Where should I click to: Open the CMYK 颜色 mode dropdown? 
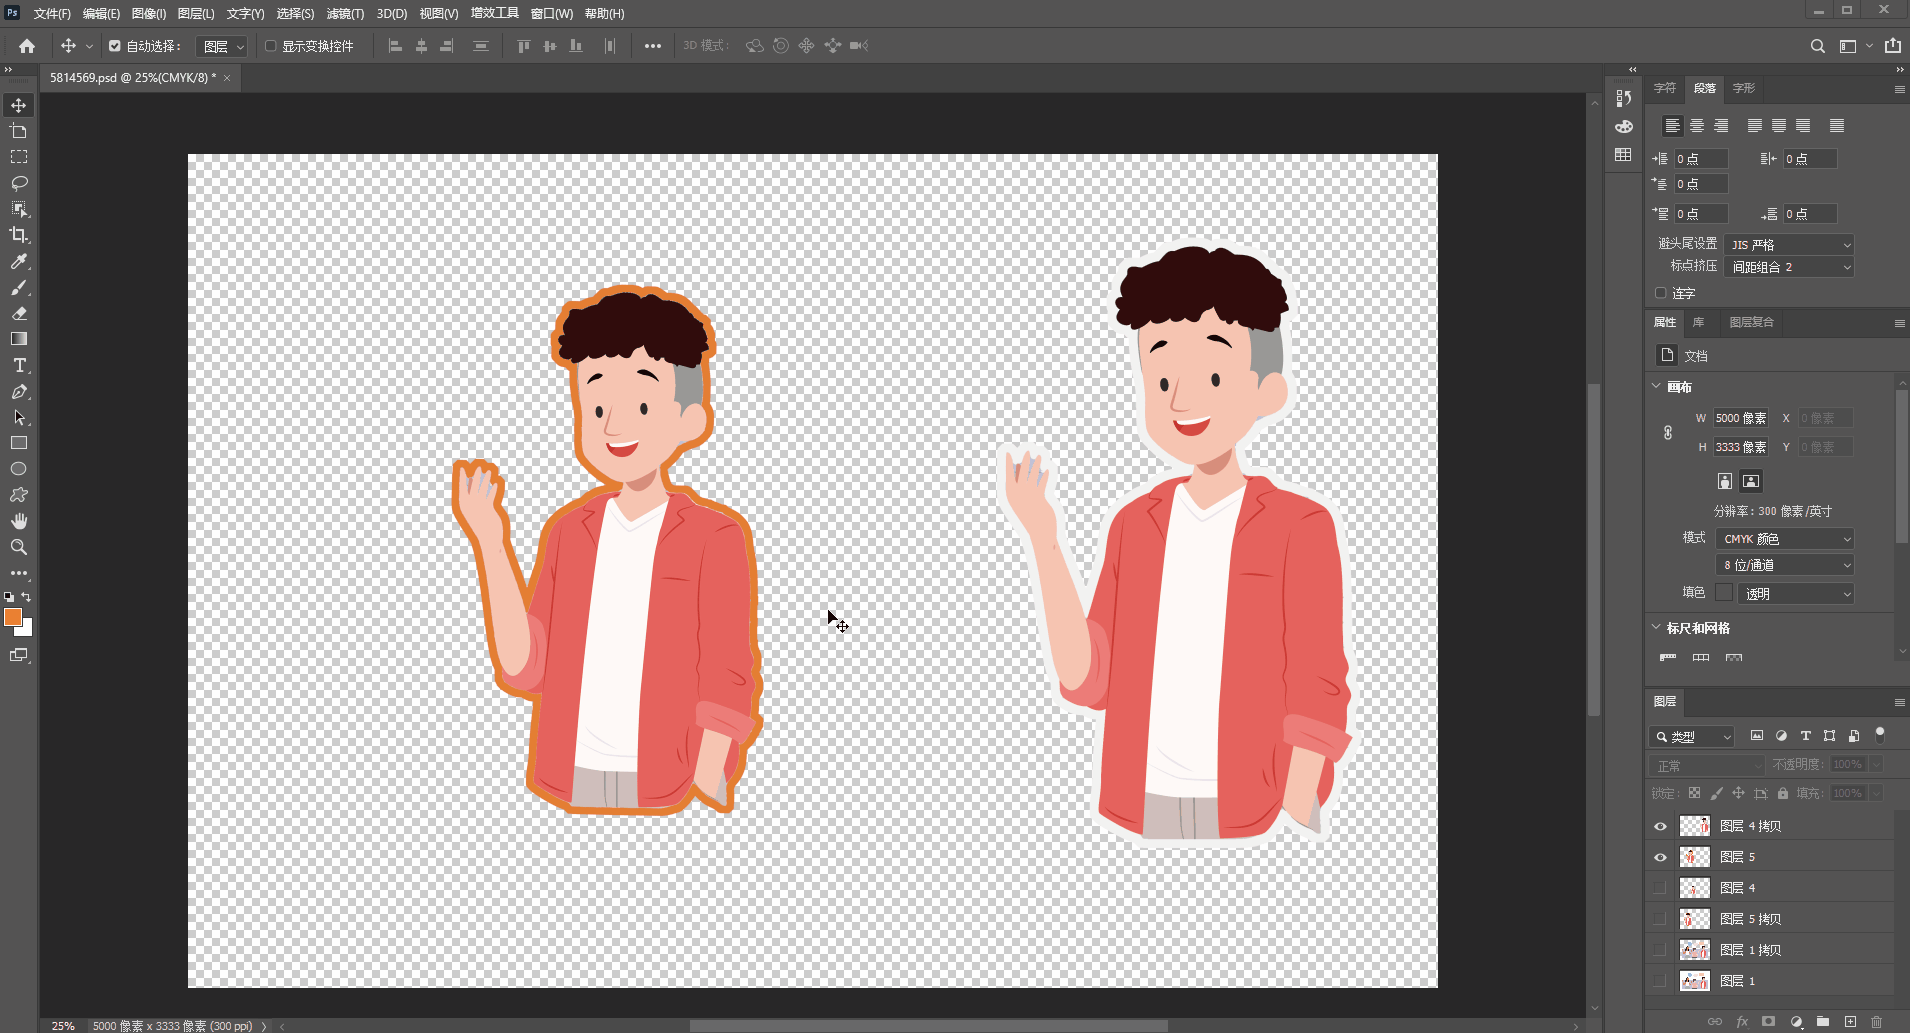tap(1785, 539)
